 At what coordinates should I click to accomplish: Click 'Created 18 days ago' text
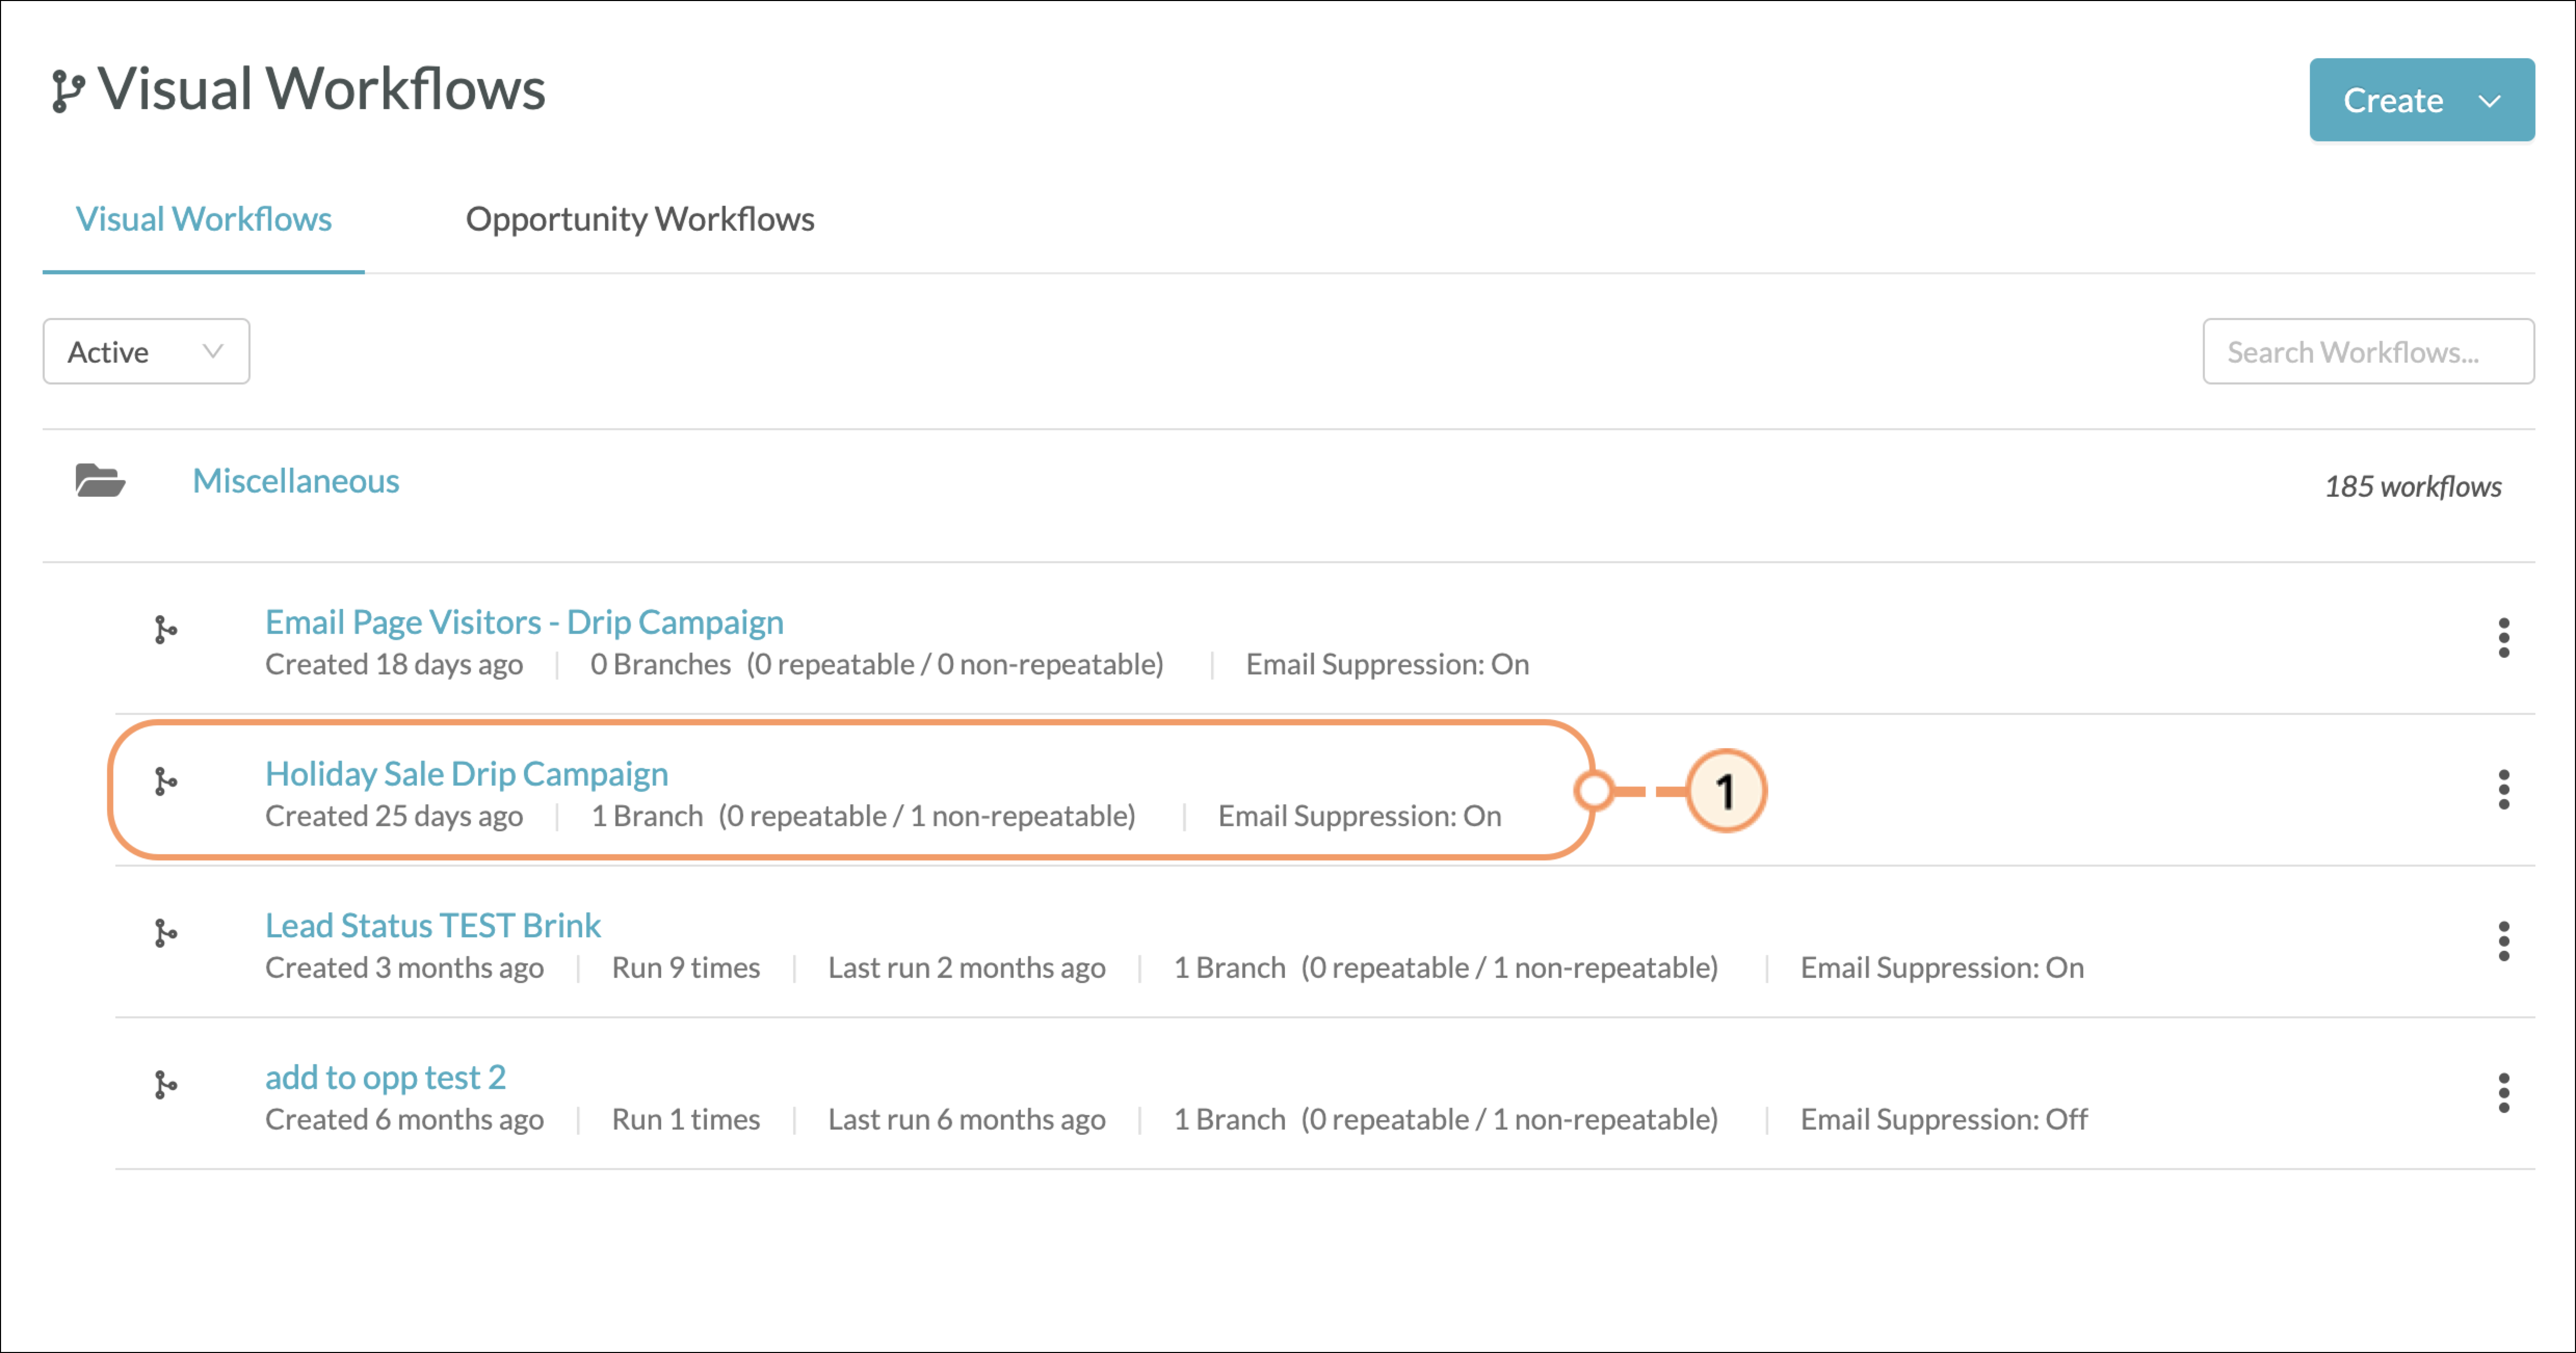pyautogui.click(x=394, y=665)
